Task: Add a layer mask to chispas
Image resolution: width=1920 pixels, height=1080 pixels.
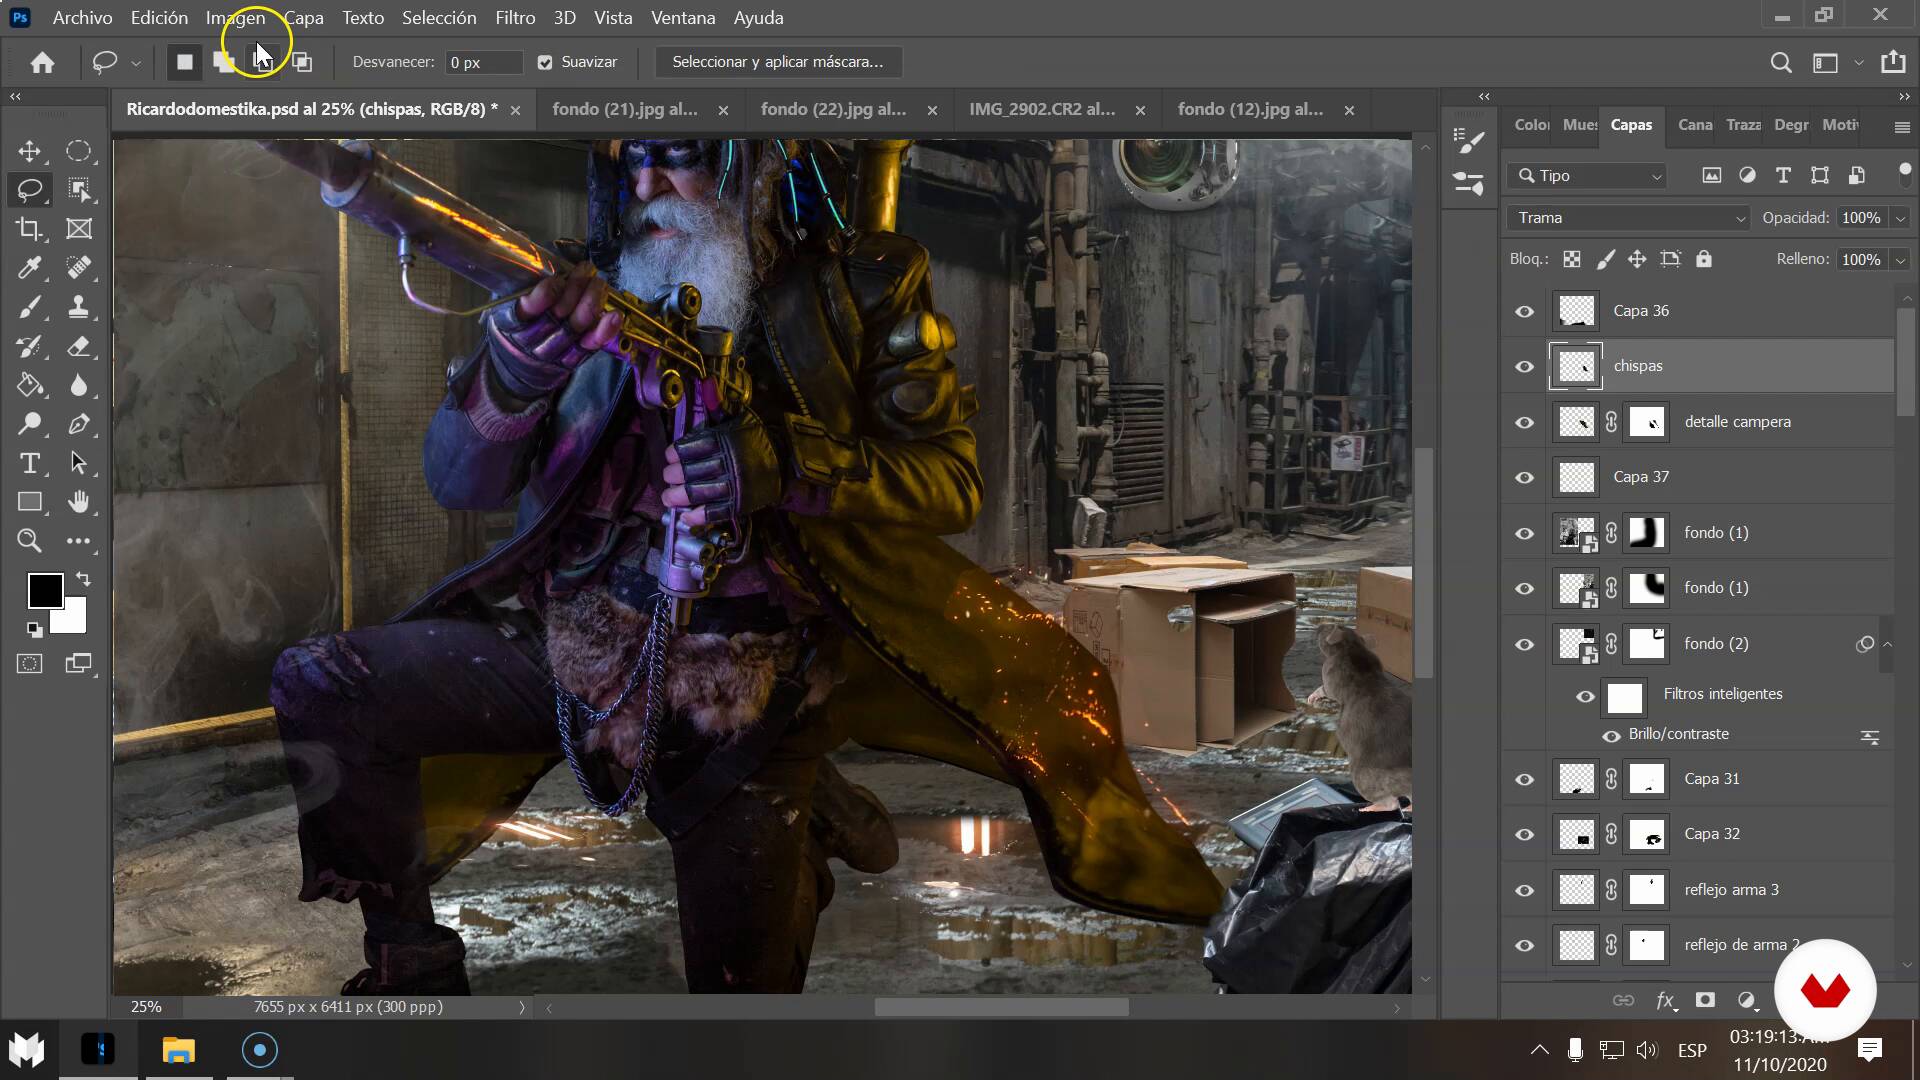Action: tap(1705, 1000)
